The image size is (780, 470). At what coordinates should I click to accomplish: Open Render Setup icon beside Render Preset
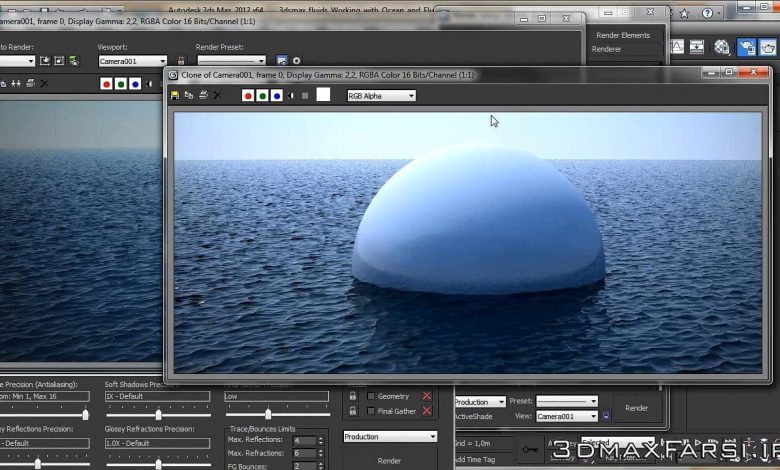point(282,61)
